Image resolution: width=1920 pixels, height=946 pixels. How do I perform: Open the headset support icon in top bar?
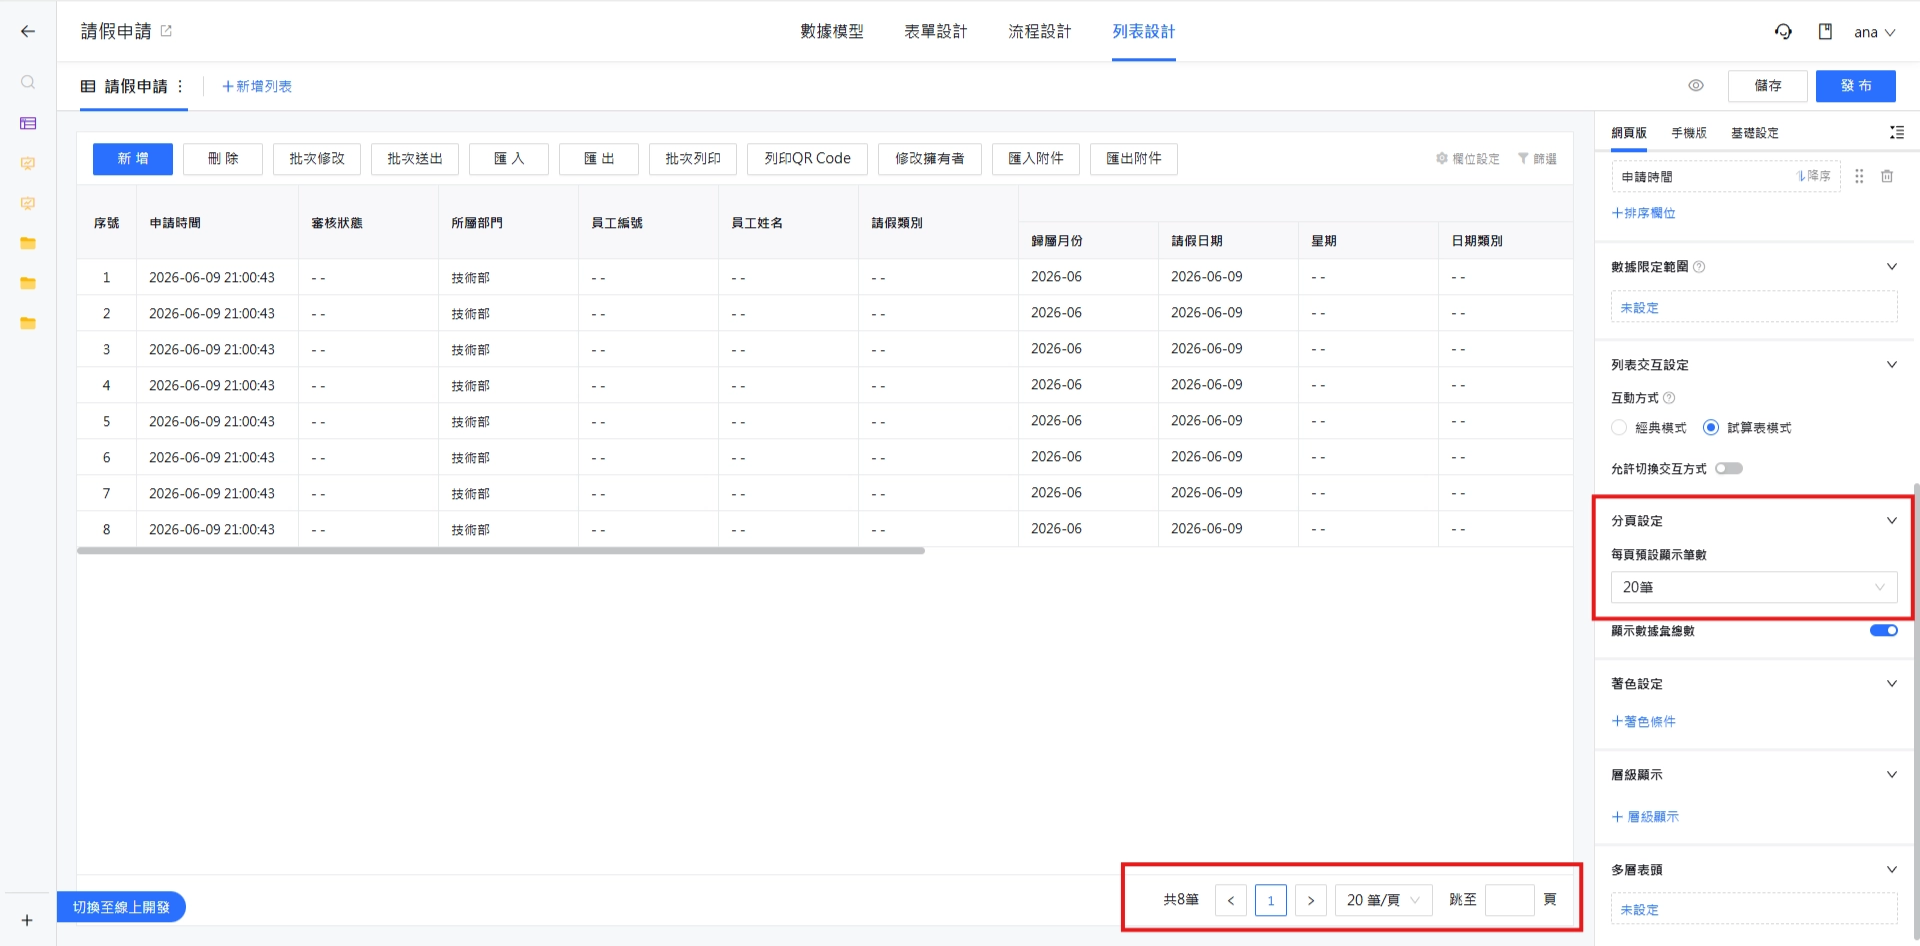(1783, 32)
